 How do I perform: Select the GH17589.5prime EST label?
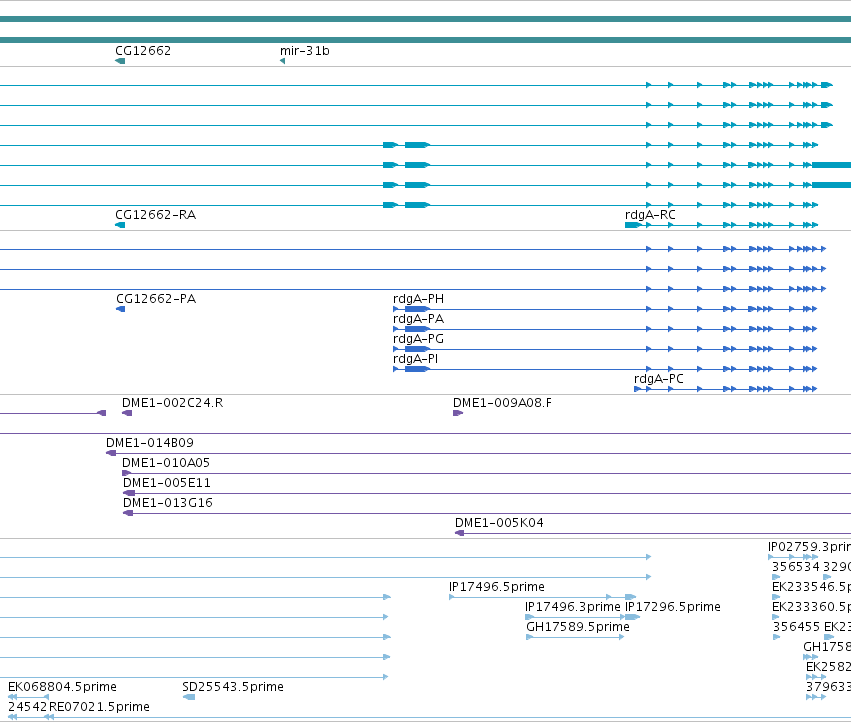coord(577,627)
